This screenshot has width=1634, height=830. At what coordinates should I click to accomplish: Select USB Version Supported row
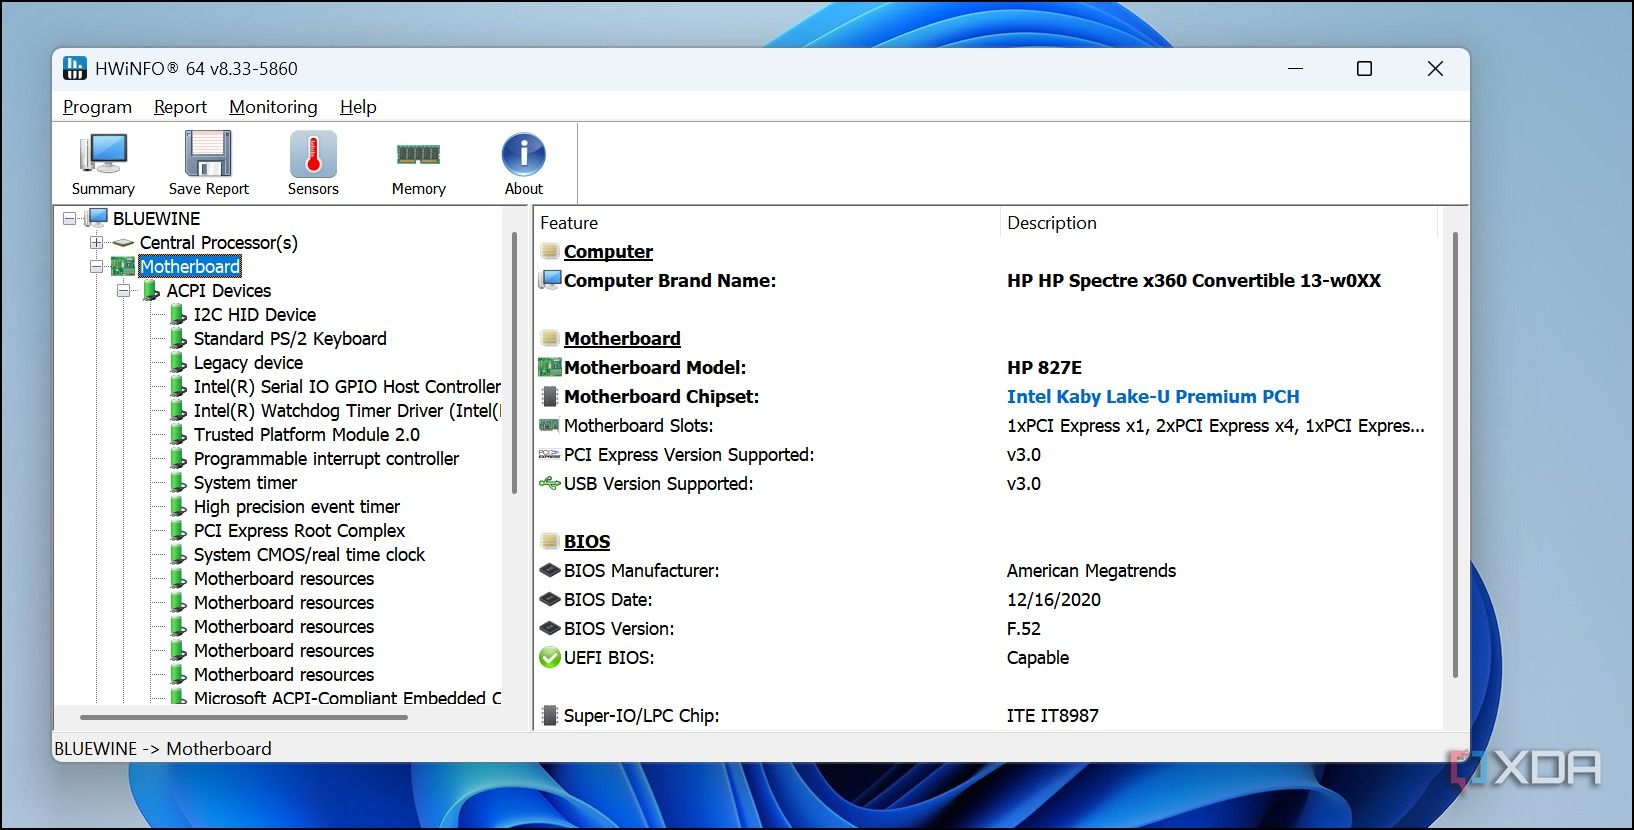tap(988, 484)
